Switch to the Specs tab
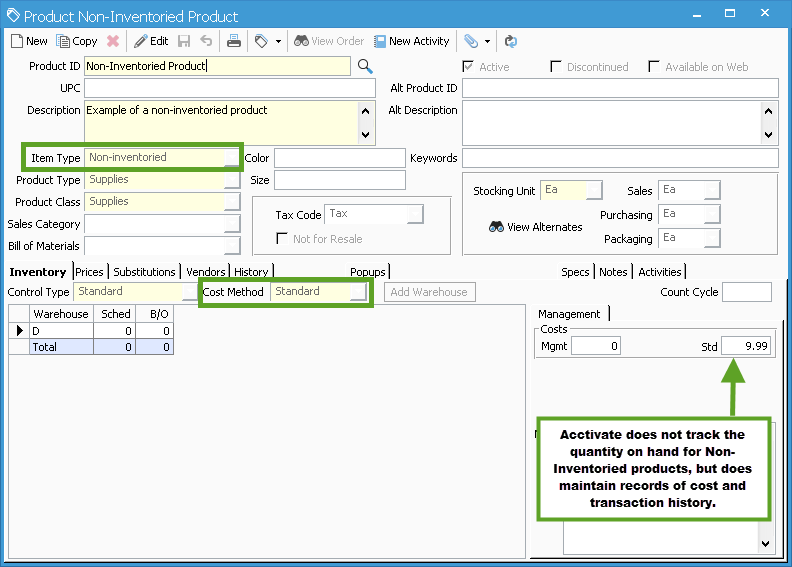Viewport: 792px width, 567px height. tap(575, 272)
